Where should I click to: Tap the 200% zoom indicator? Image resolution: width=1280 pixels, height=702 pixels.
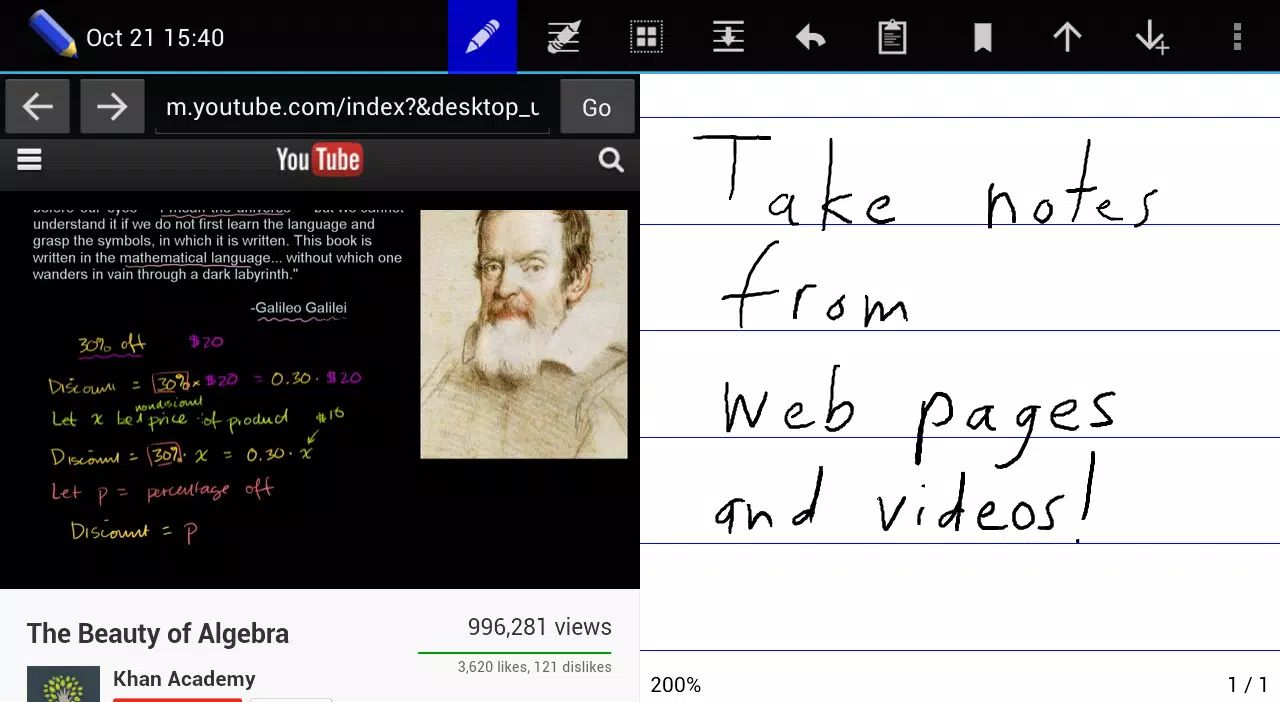676,685
